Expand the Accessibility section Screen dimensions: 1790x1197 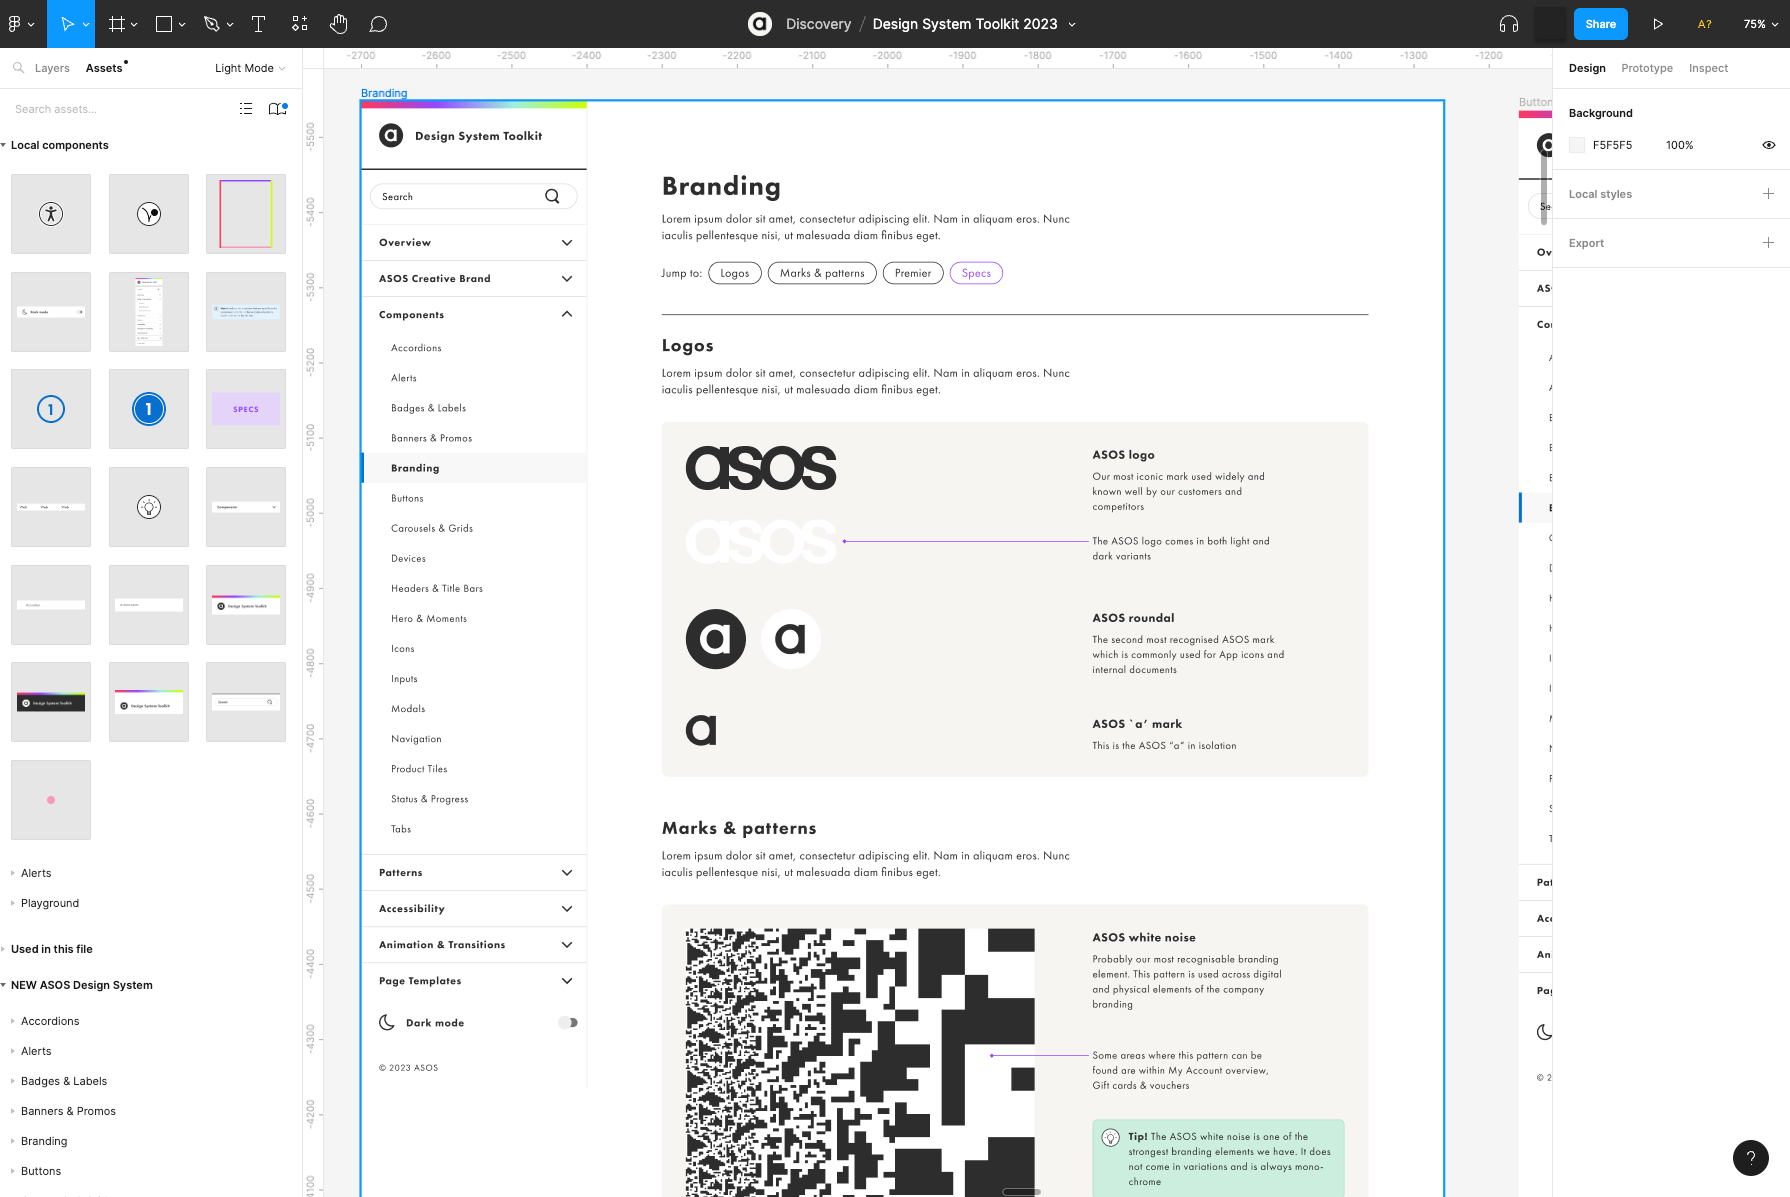click(567, 909)
